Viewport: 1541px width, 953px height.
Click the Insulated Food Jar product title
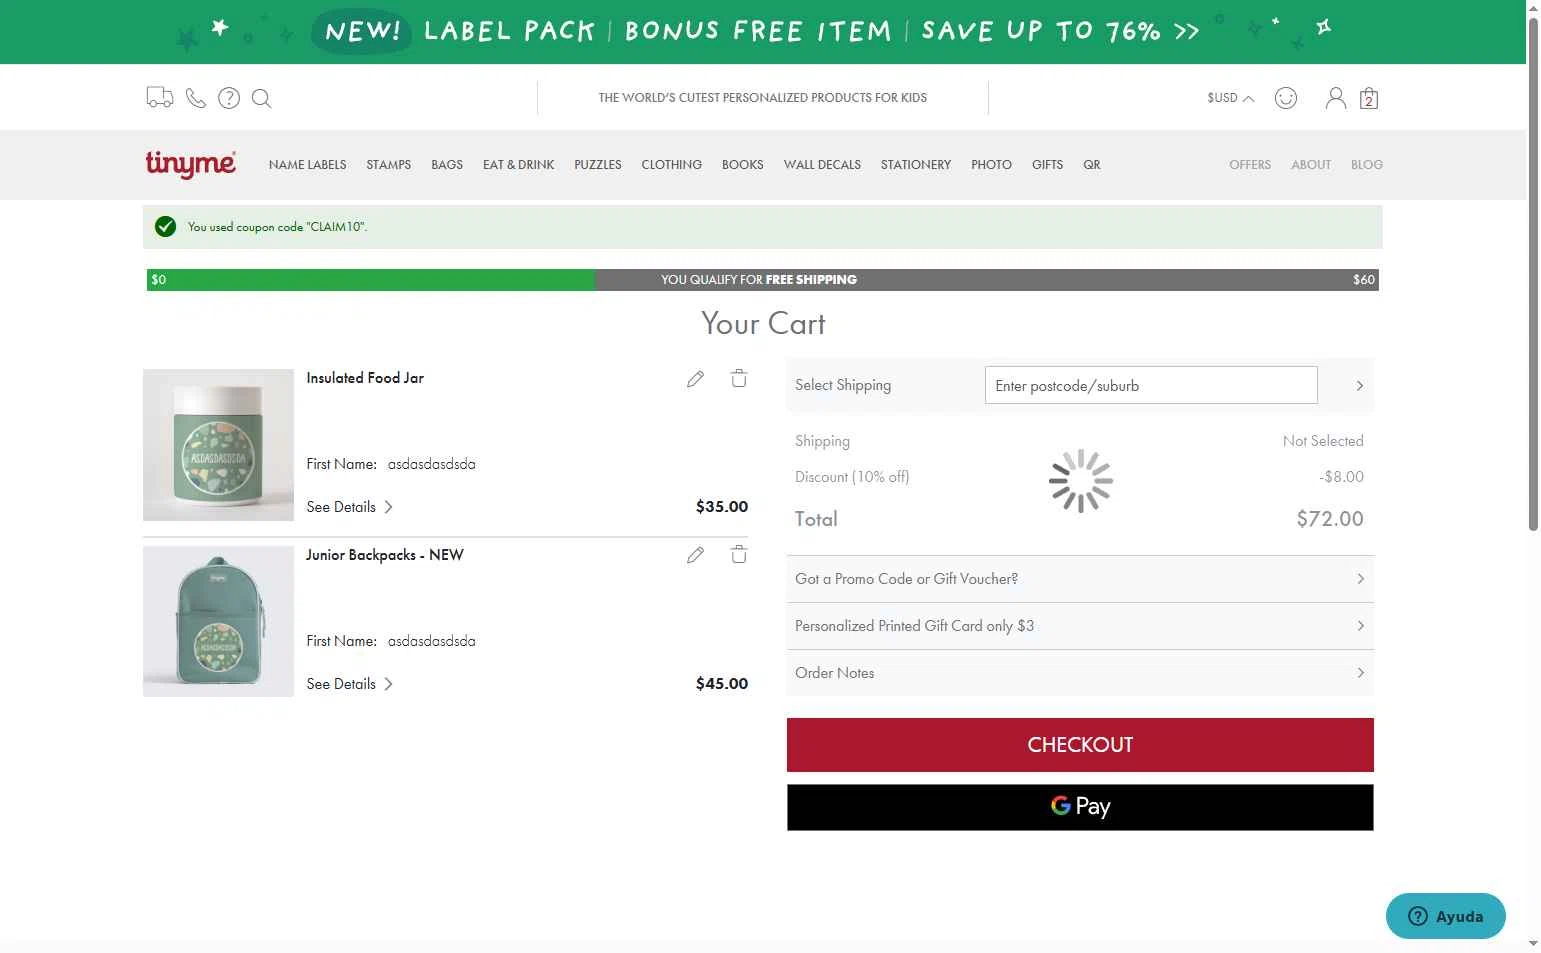click(x=365, y=378)
